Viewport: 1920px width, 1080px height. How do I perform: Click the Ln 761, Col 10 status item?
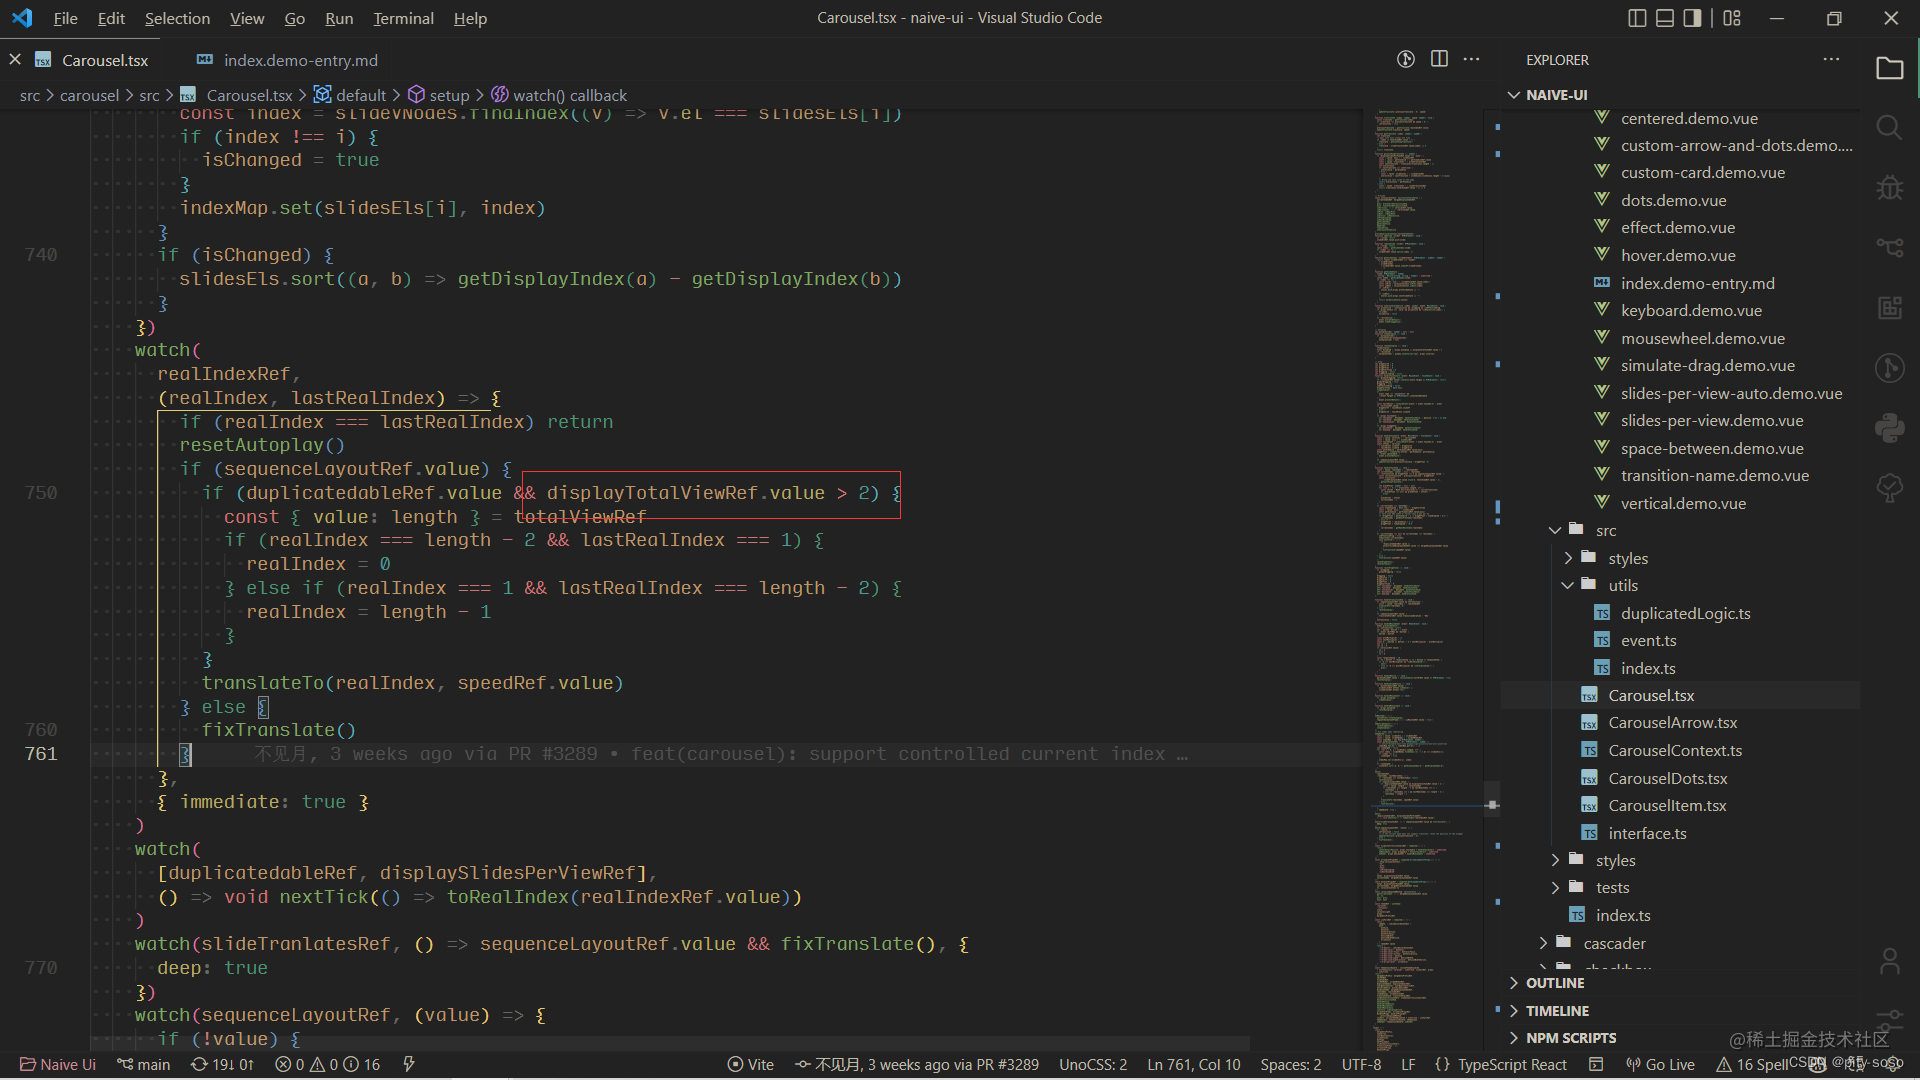[1193, 1065]
